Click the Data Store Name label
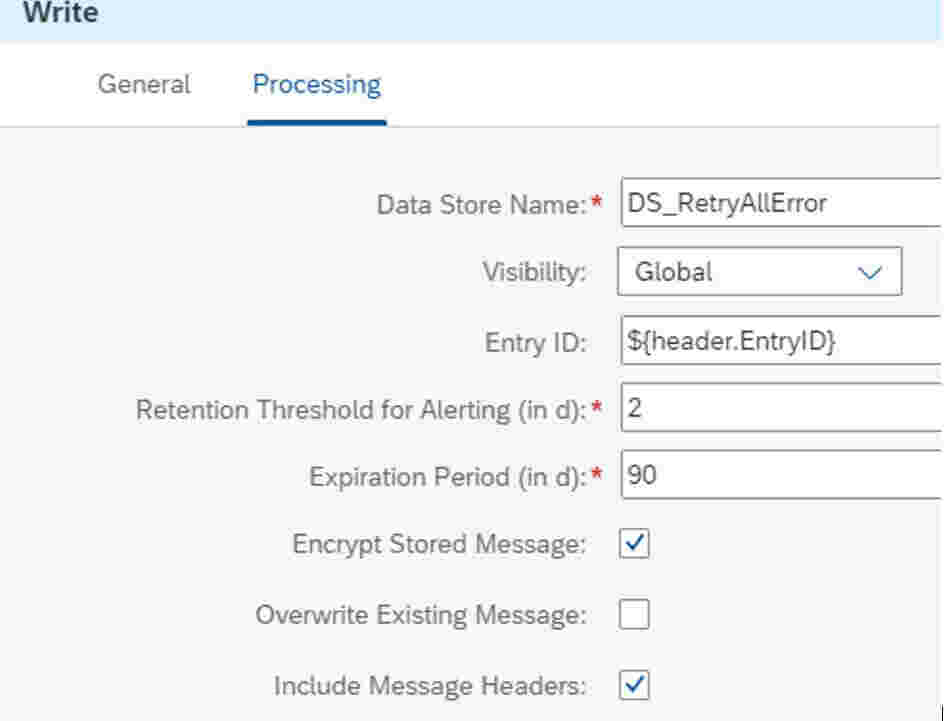945x721 pixels. 482,204
